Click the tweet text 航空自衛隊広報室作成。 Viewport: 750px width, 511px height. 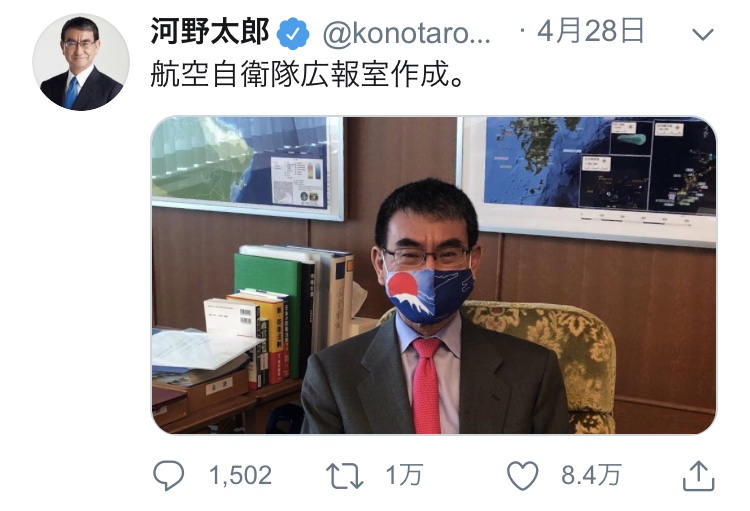click(x=308, y=75)
